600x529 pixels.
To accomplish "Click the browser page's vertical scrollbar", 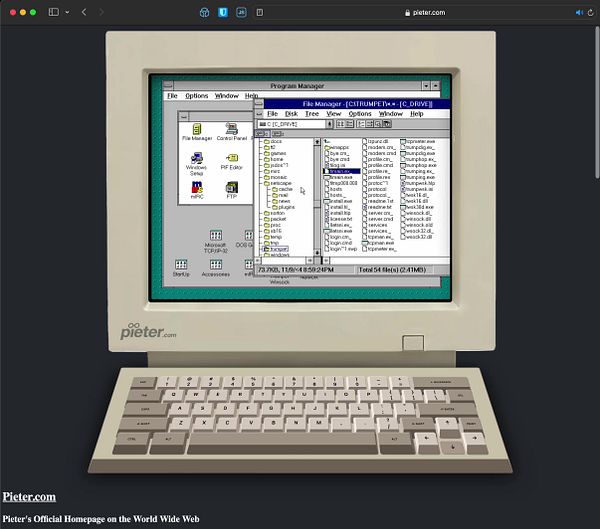I will pos(597,102).
